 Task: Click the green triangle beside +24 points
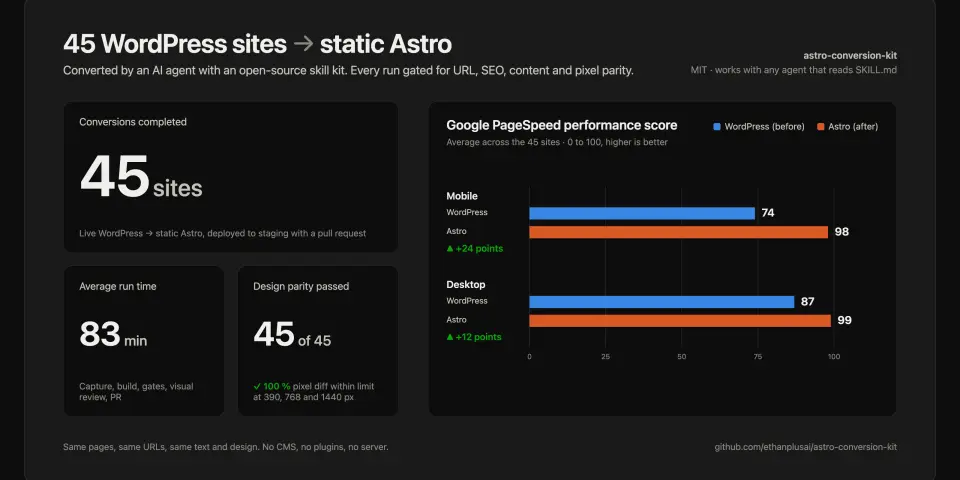pyautogui.click(x=450, y=249)
